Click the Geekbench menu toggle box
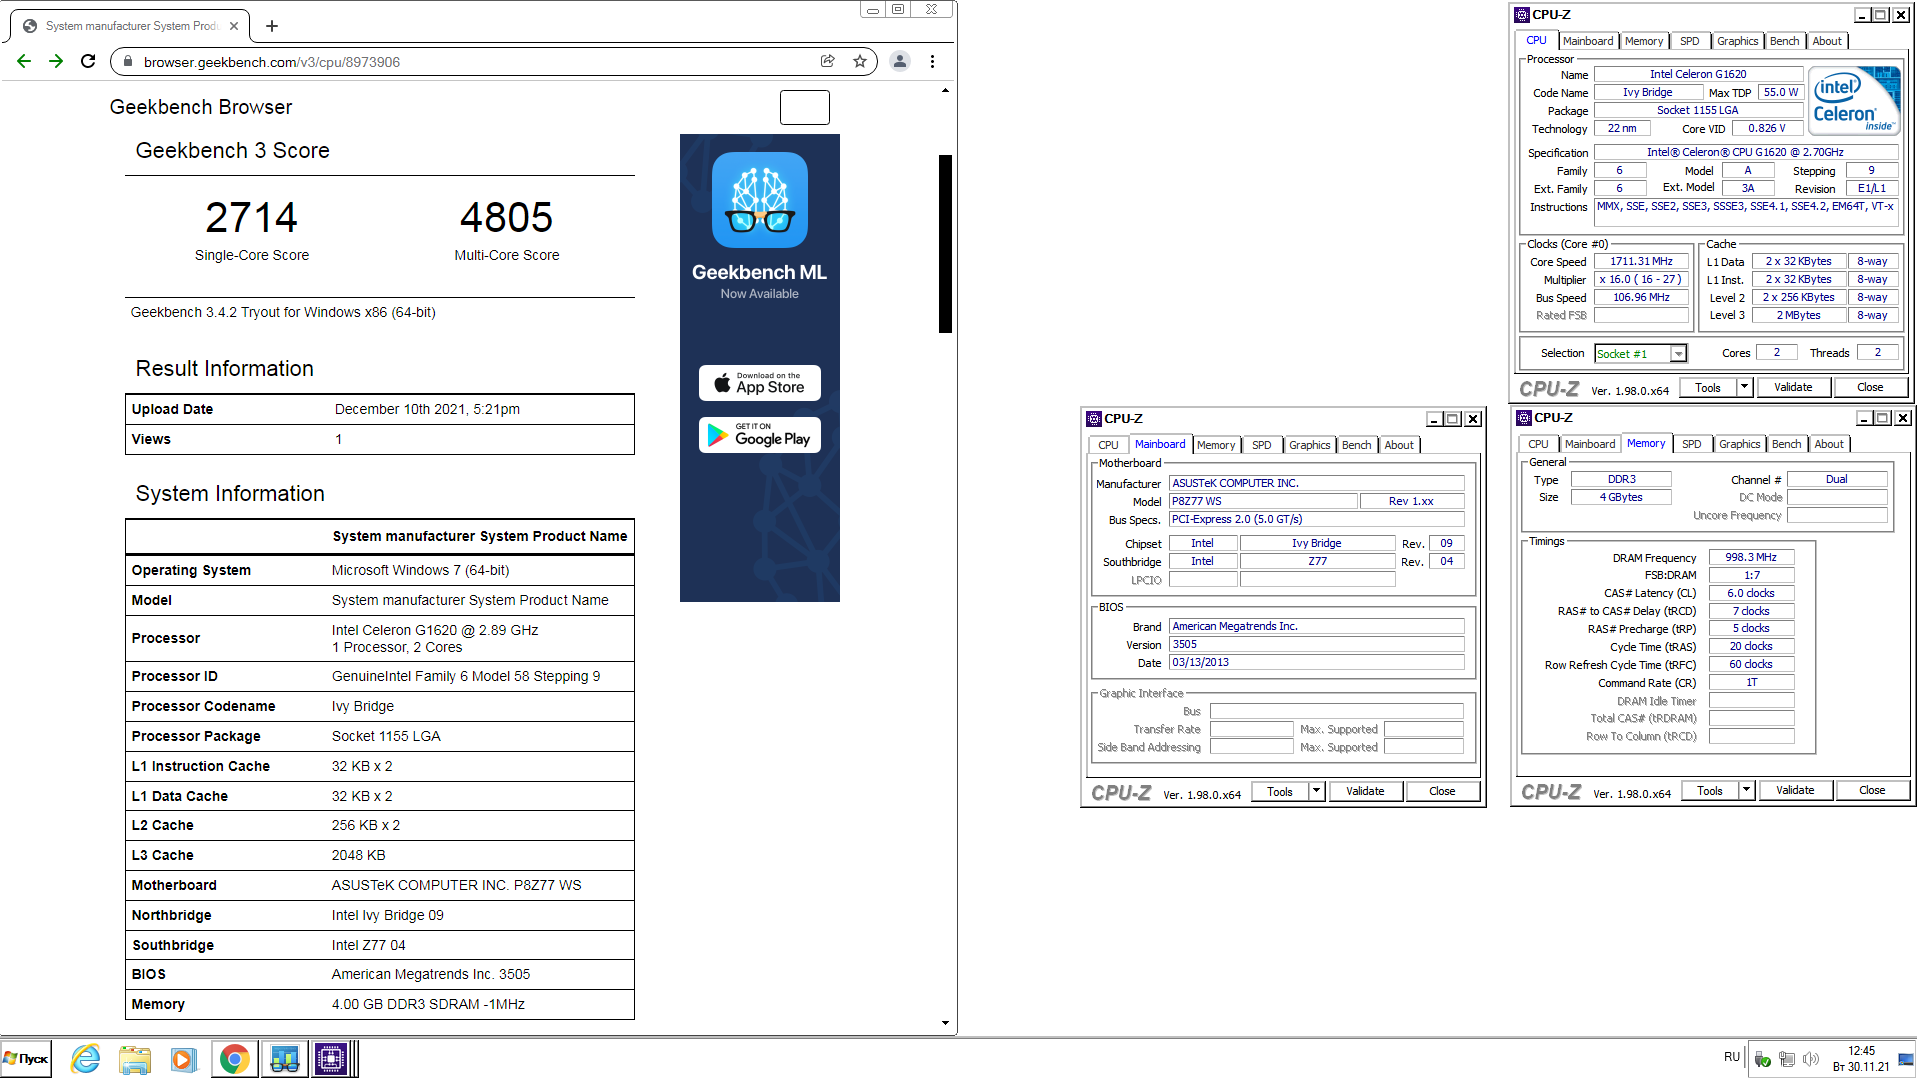Screen dimensions: 1917x1079 point(804,107)
